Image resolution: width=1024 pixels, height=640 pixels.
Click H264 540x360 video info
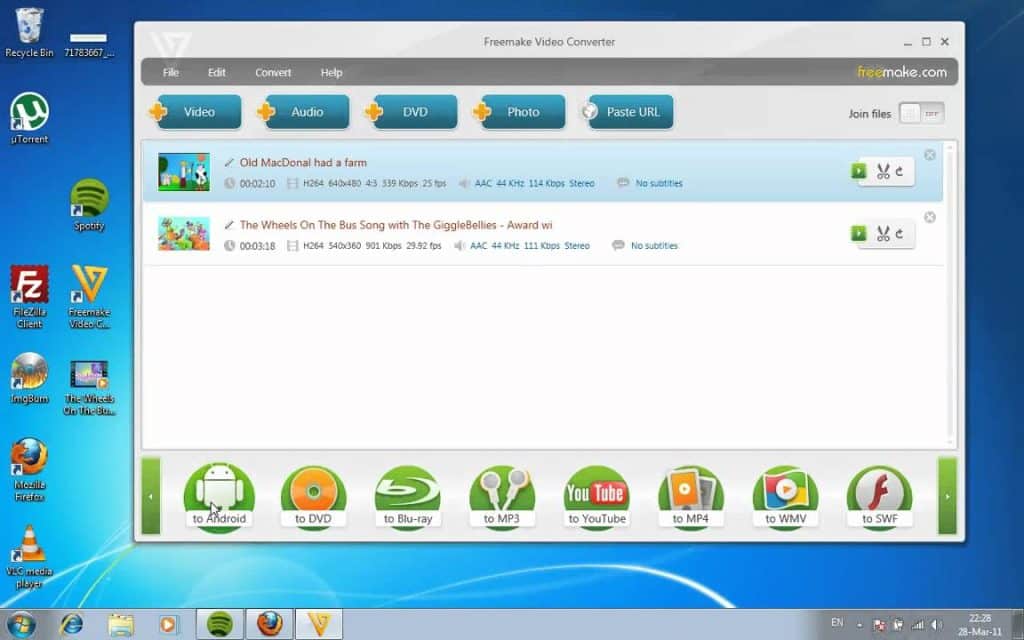(372, 246)
